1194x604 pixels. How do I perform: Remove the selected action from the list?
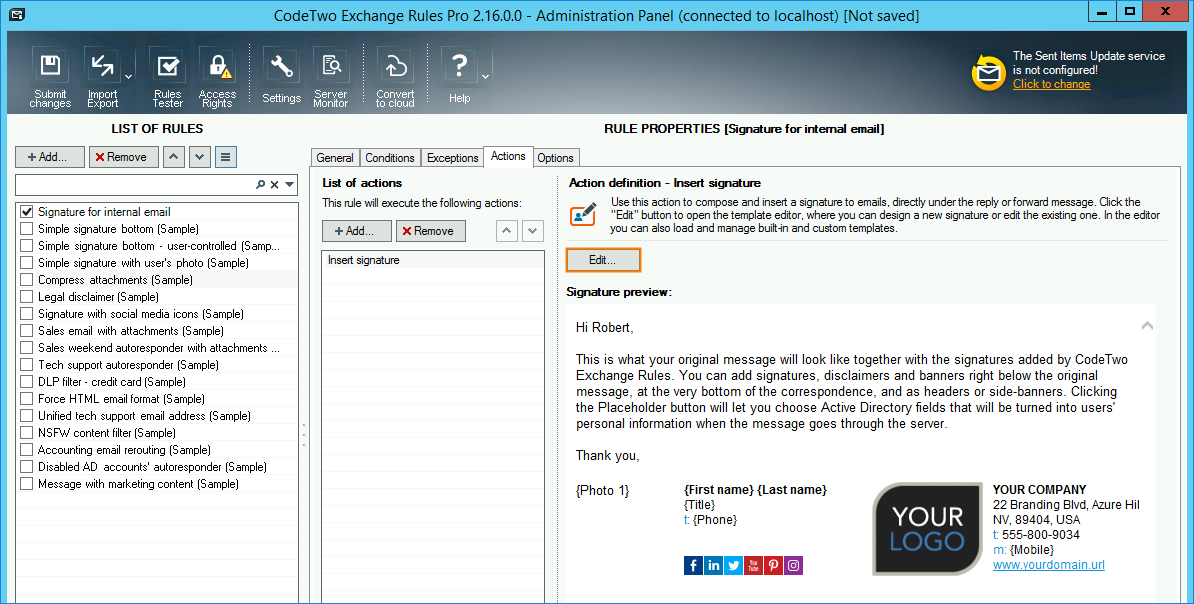(x=430, y=231)
